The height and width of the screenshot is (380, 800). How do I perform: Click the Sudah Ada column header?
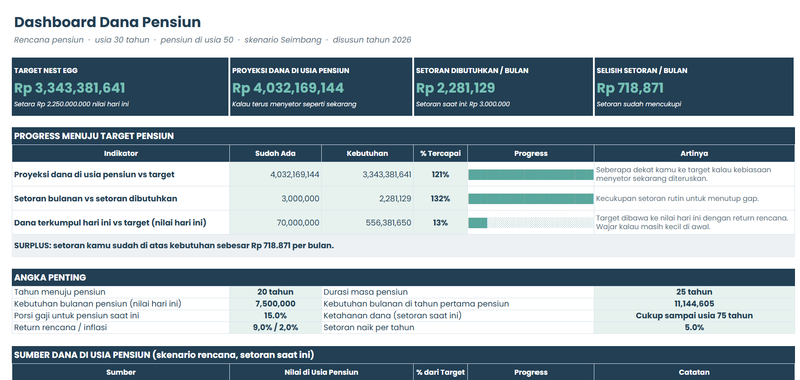pos(276,154)
